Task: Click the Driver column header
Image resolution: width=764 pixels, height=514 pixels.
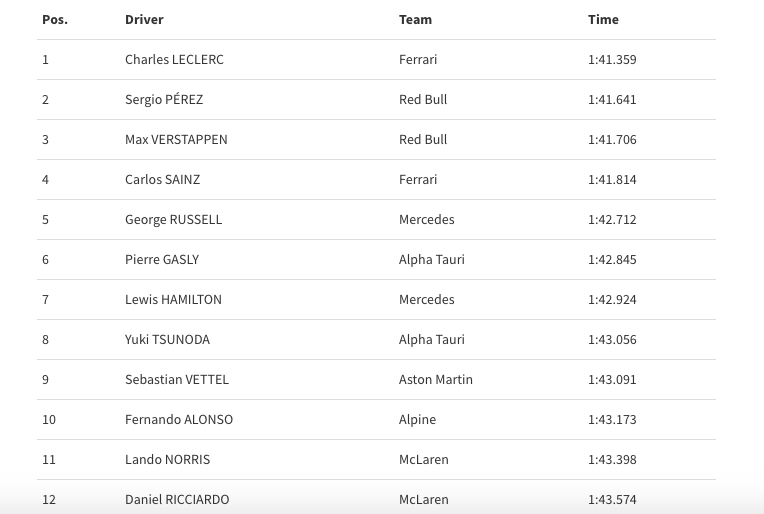Action: point(144,19)
